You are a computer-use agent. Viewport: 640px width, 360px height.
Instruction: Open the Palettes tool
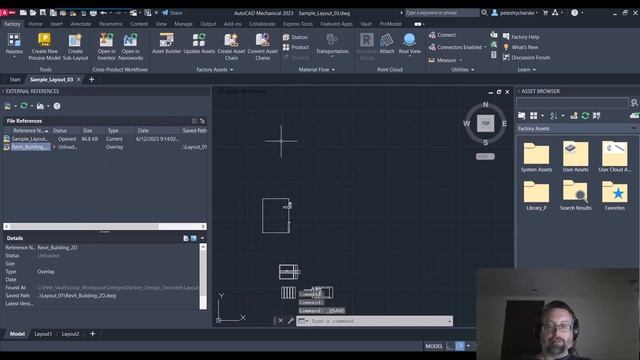point(14,45)
